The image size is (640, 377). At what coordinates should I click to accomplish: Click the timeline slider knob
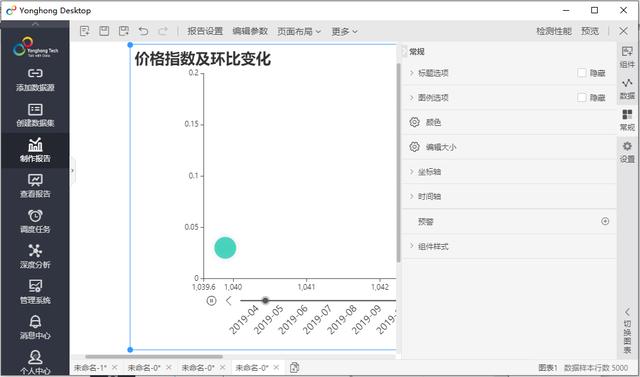click(265, 301)
